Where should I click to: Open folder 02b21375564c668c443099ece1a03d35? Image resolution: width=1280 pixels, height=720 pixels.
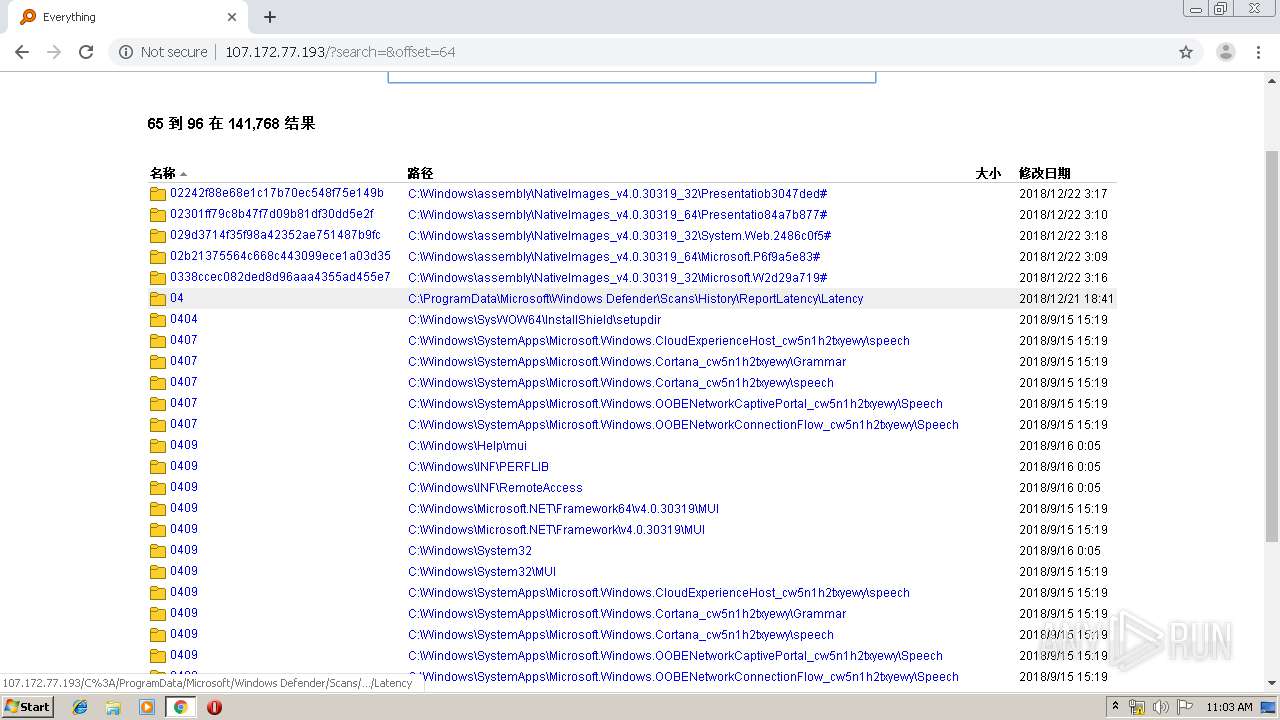[x=280, y=256]
